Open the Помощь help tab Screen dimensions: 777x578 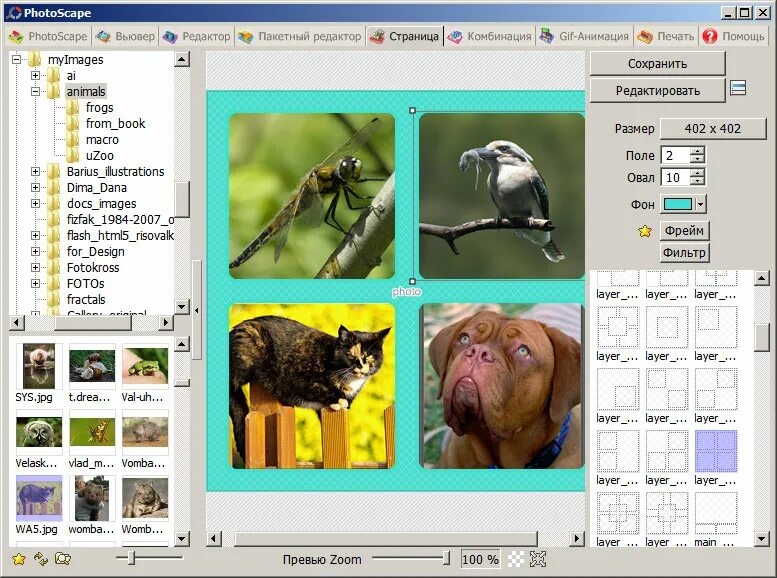[733, 36]
